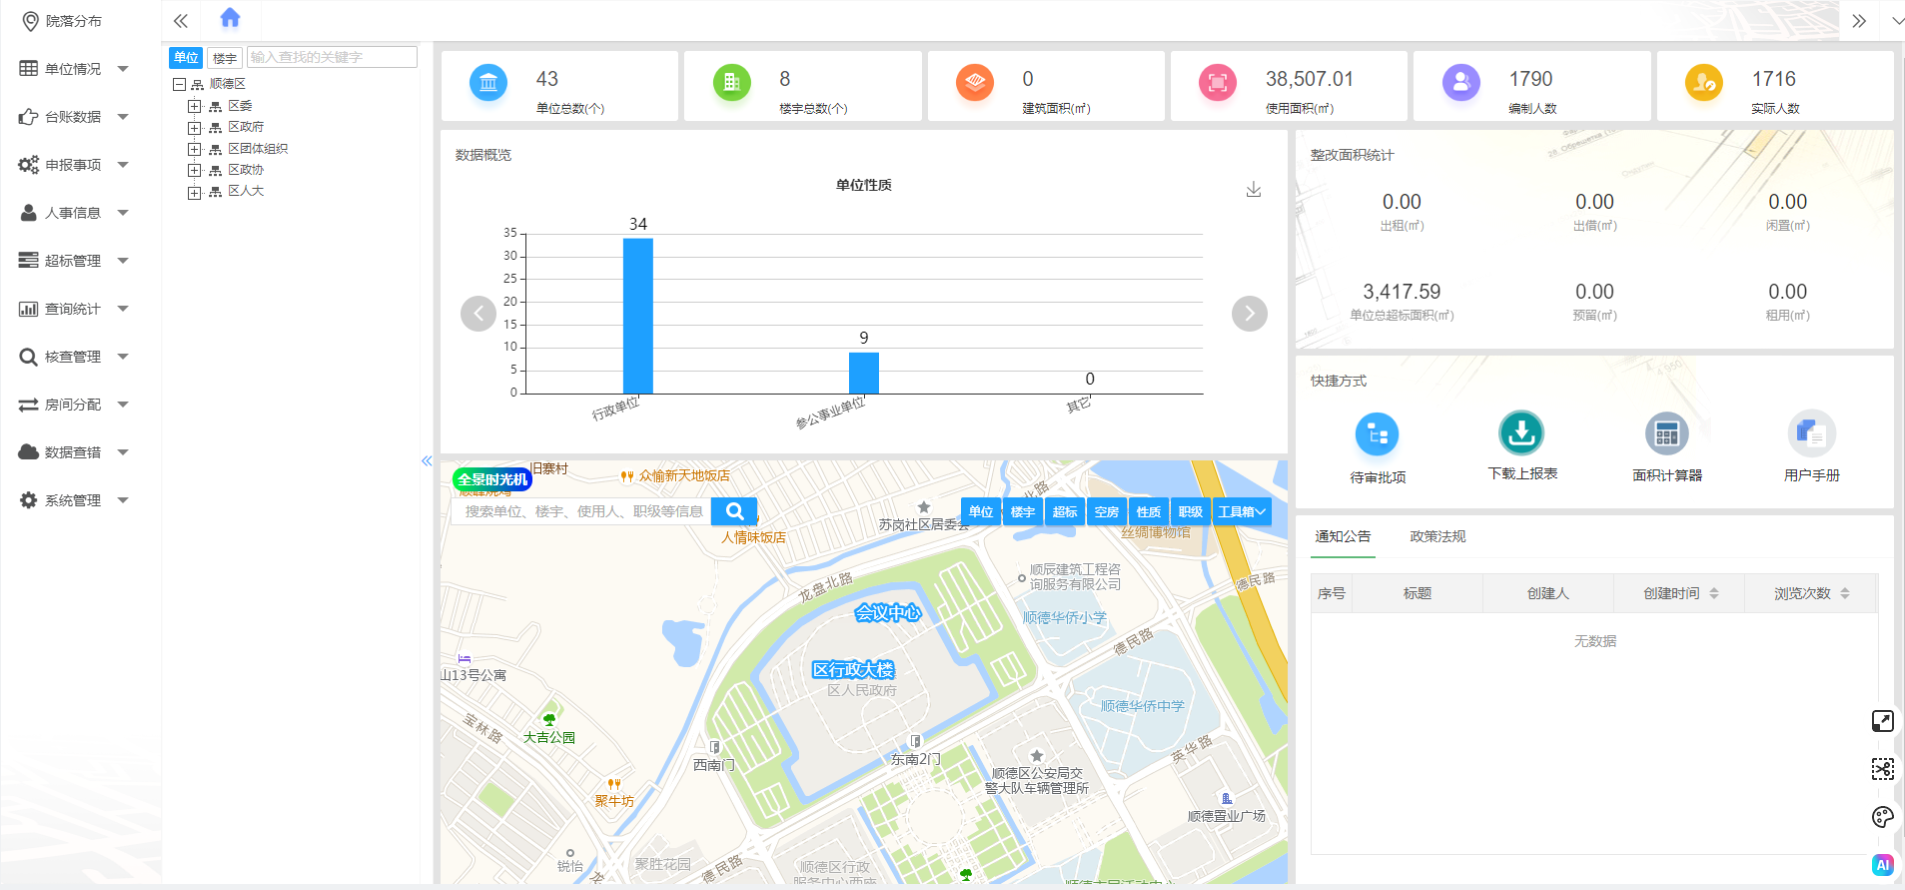Open the 院落分布 location menu item
1905x890 pixels.
[62, 21]
